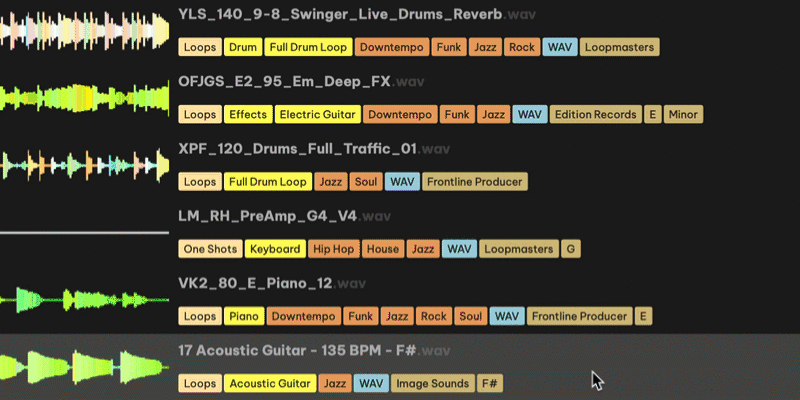Click key E tag on VK2_80_E_Piano row
This screenshot has height=400, width=800.
[643, 316]
